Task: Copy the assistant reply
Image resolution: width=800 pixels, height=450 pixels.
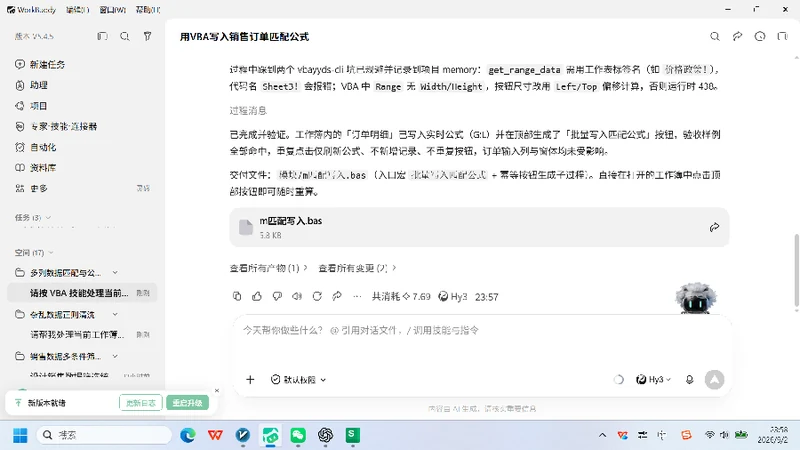Action: tap(237, 296)
